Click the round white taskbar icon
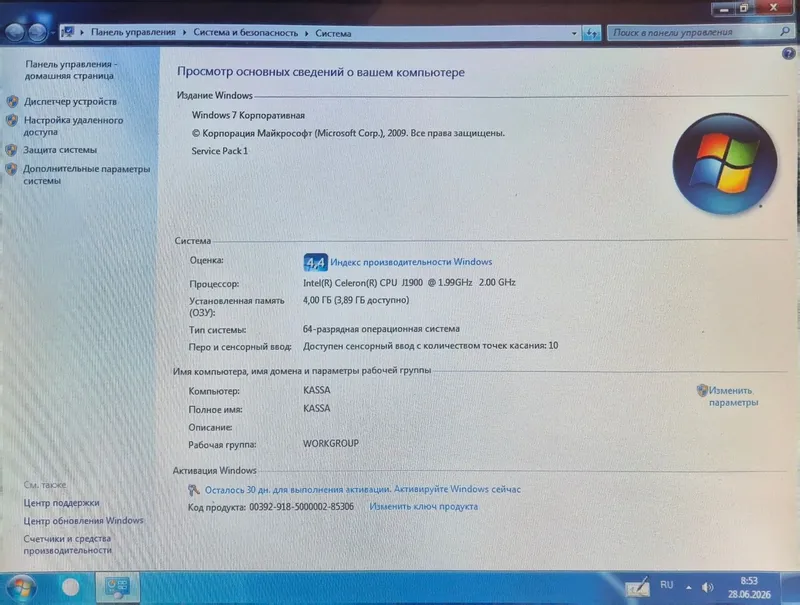This screenshot has height=605, width=800. tap(70, 587)
